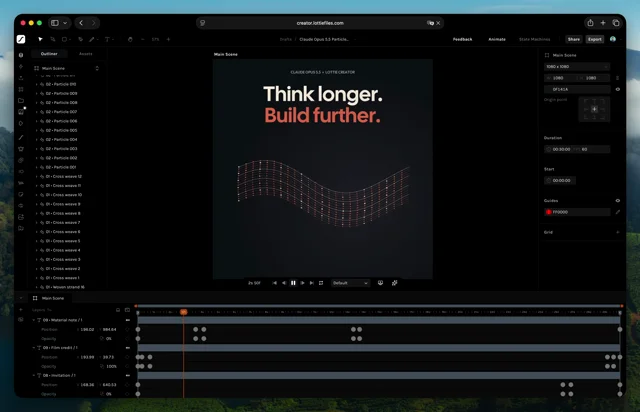Open the user profile avatar menu

click(613, 39)
